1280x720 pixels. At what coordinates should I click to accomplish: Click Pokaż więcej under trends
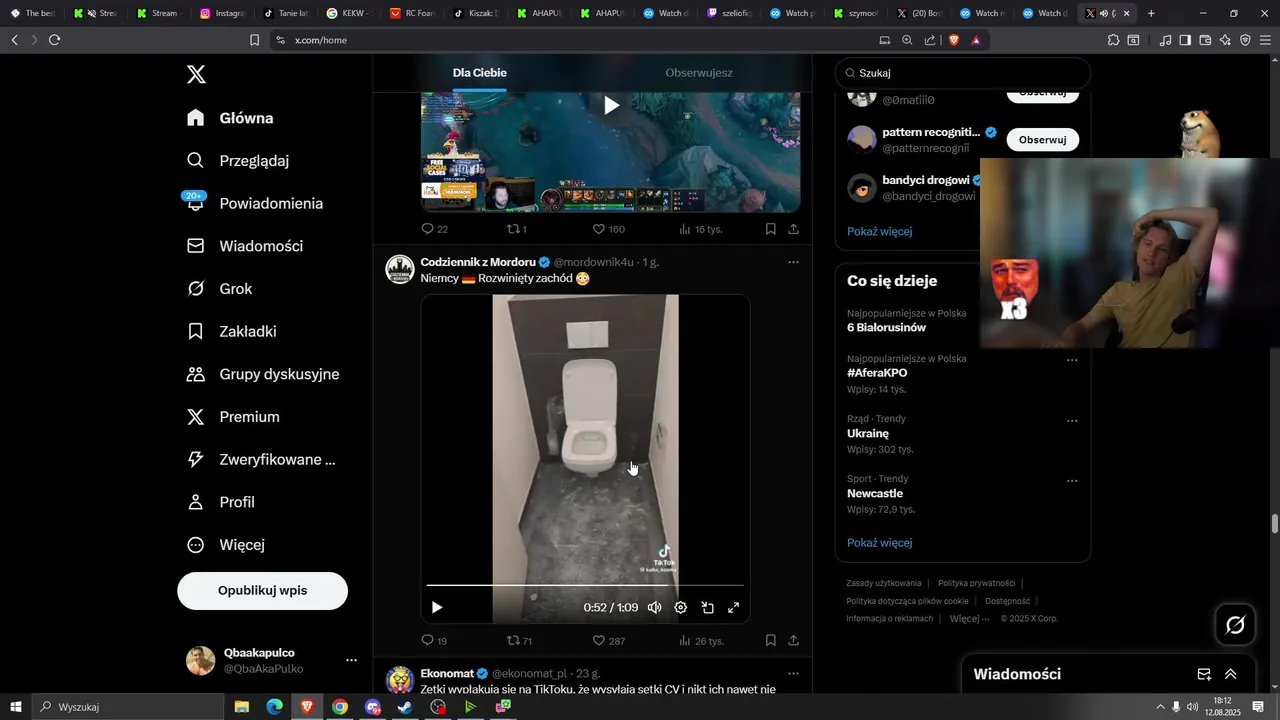879,543
